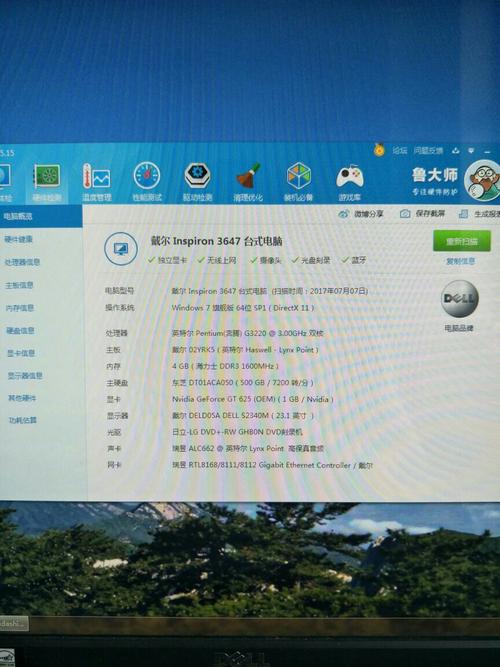Minimize the 鲁大师 window
The height and width of the screenshot is (667, 500).
tap(487, 151)
